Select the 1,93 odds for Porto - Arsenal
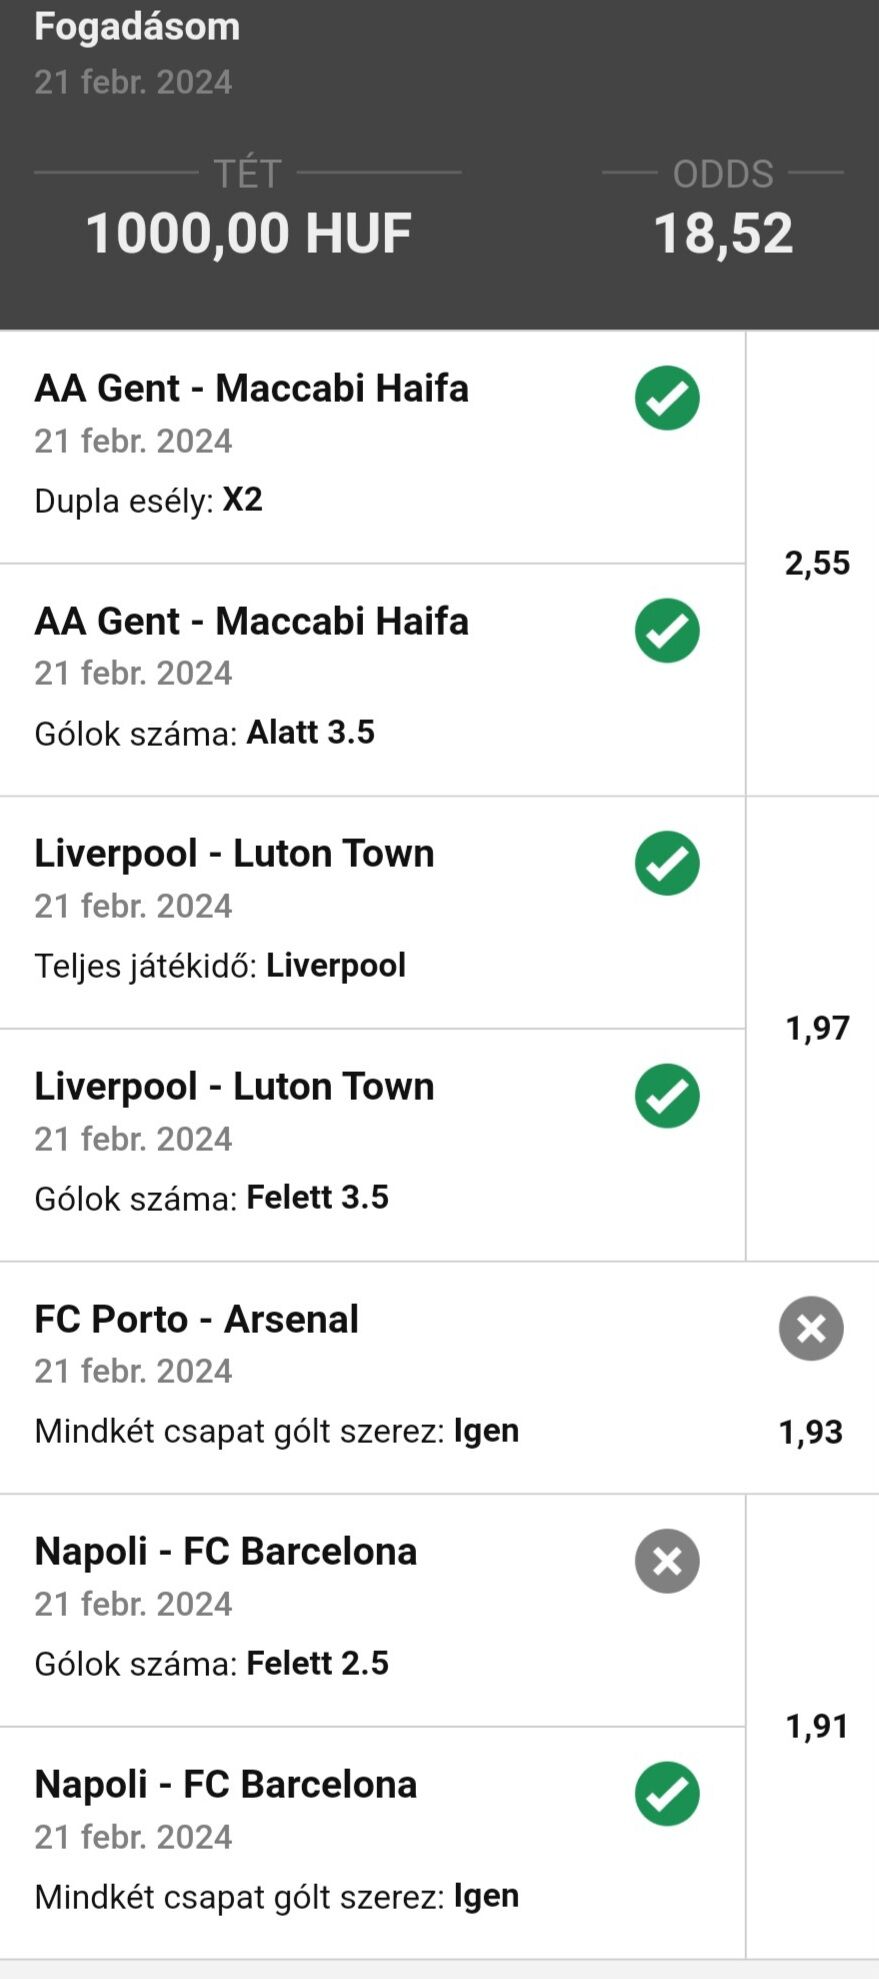879x1979 pixels. [x=811, y=1432]
